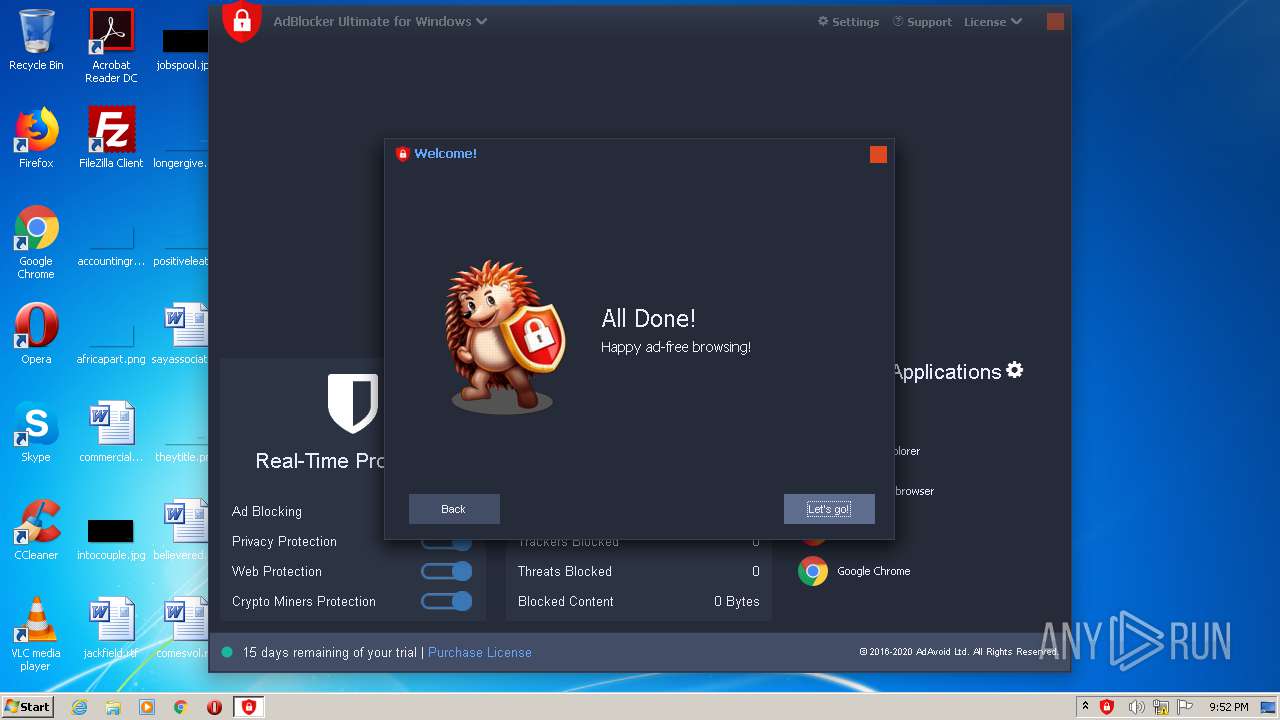Click AdBlocker tray icon in notification area

1107,707
